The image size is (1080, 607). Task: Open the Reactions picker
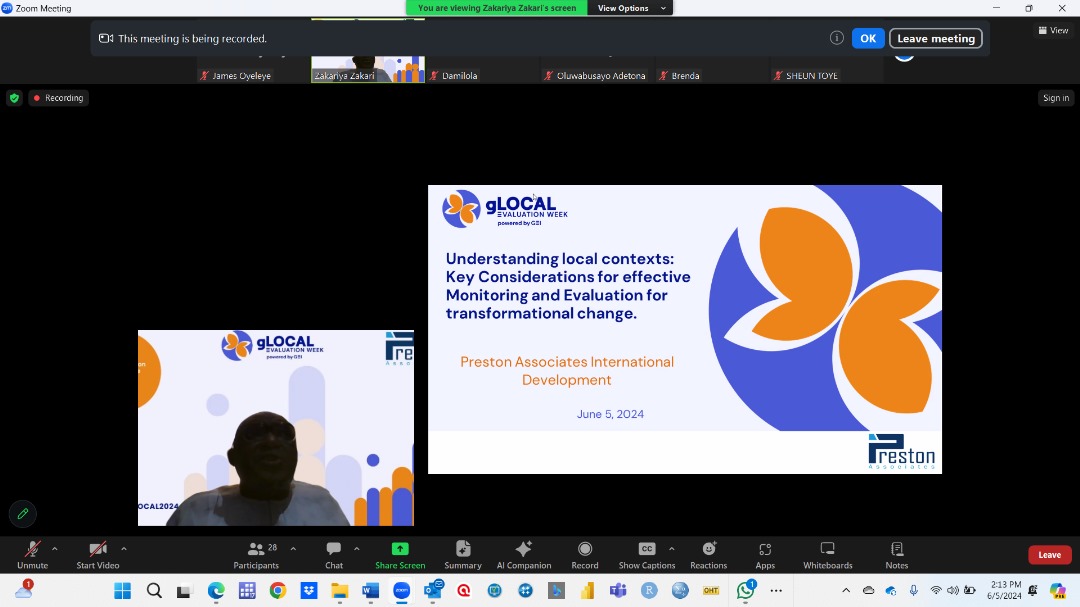tap(709, 555)
